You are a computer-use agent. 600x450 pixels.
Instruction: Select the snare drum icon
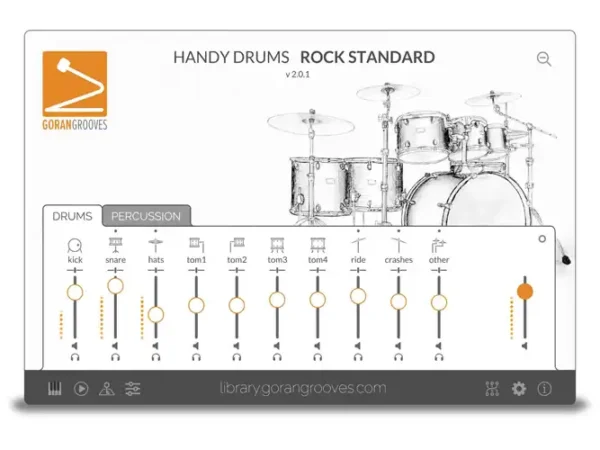point(115,245)
